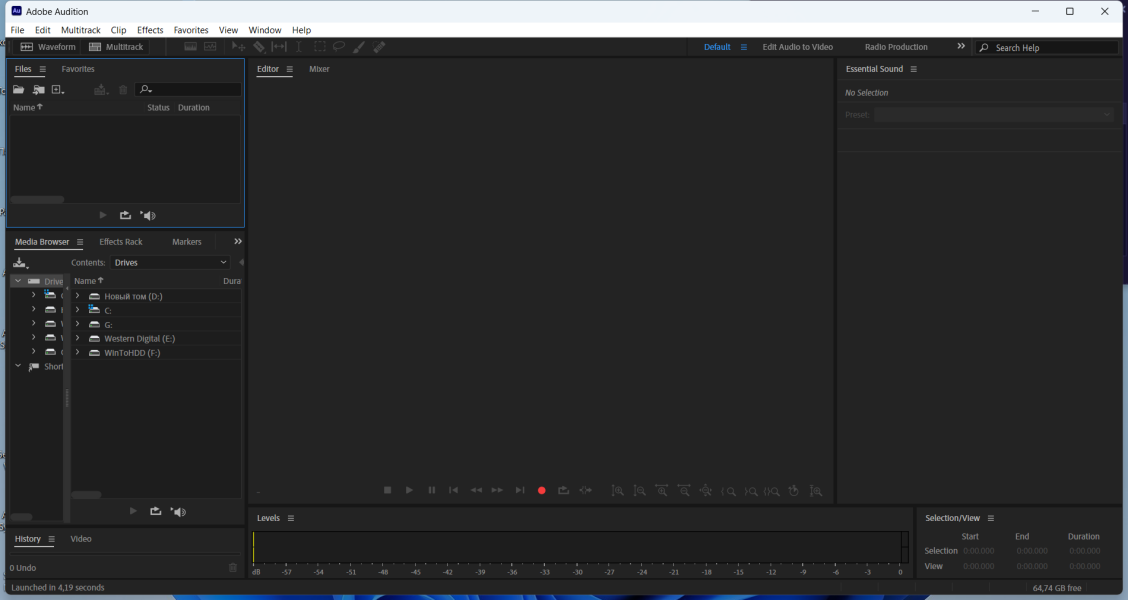Show more workspaces via top-bar chevrons
The width and height of the screenshot is (1128, 600).
960,46
